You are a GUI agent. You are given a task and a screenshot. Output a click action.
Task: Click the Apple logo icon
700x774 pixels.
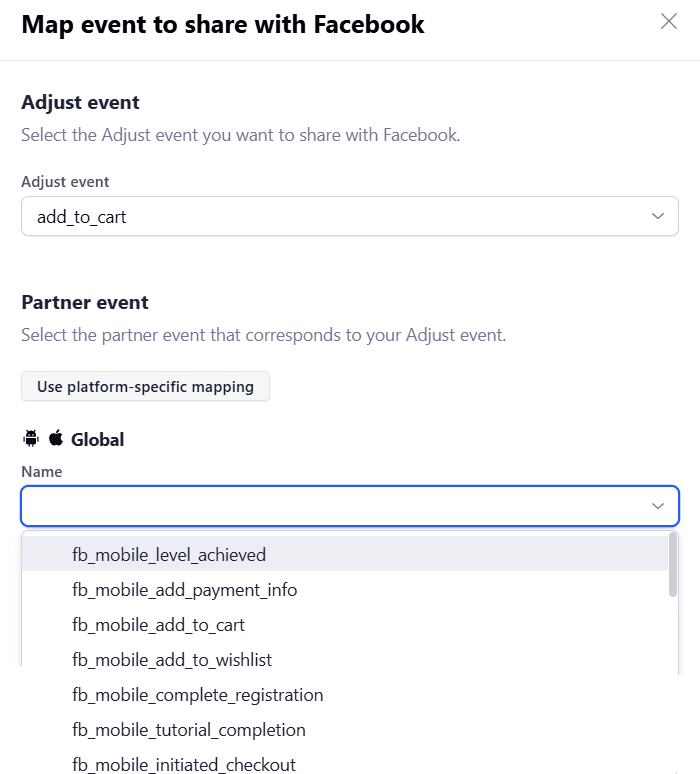pyautogui.click(x=55, y=438)
